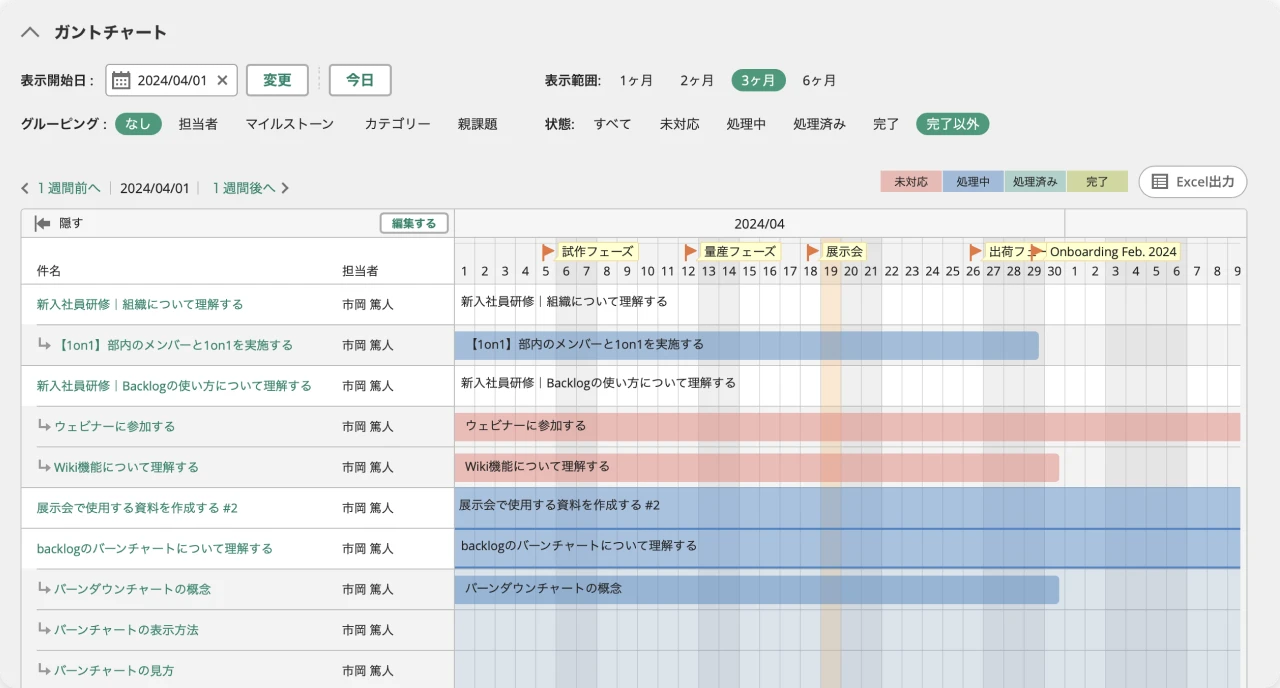Image resolution: width=1280 pixels, height=688 pixels.
Task: Group the chart by 担当者
Action: [198, 124]
